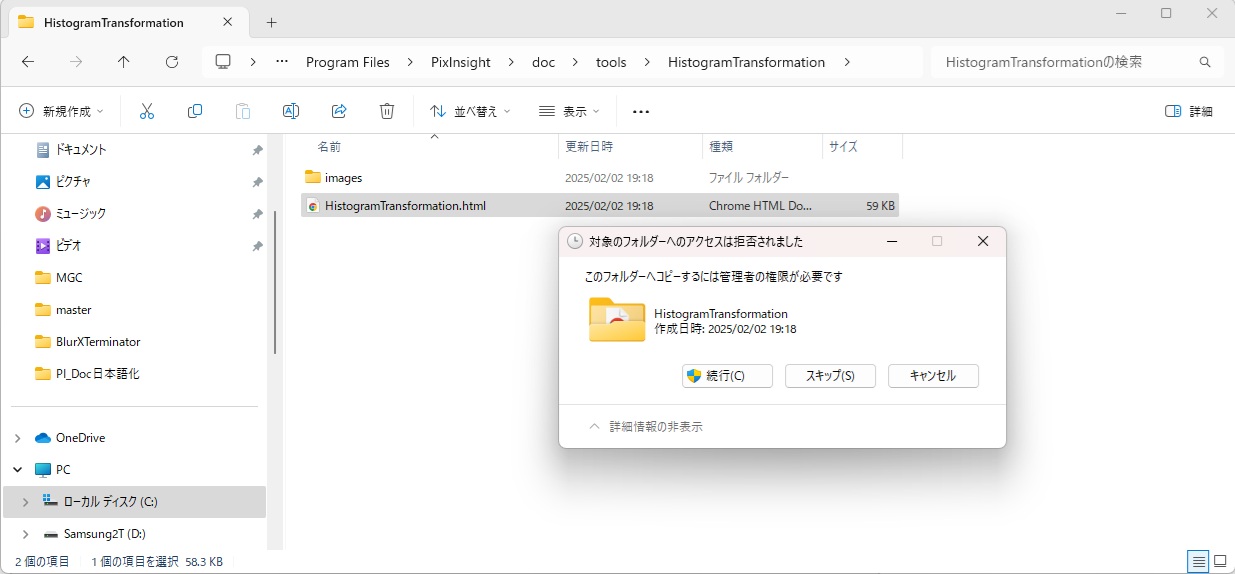Click the PC monitor icon in address bar
The image size is (1235, 574).
tap(223, 62)
